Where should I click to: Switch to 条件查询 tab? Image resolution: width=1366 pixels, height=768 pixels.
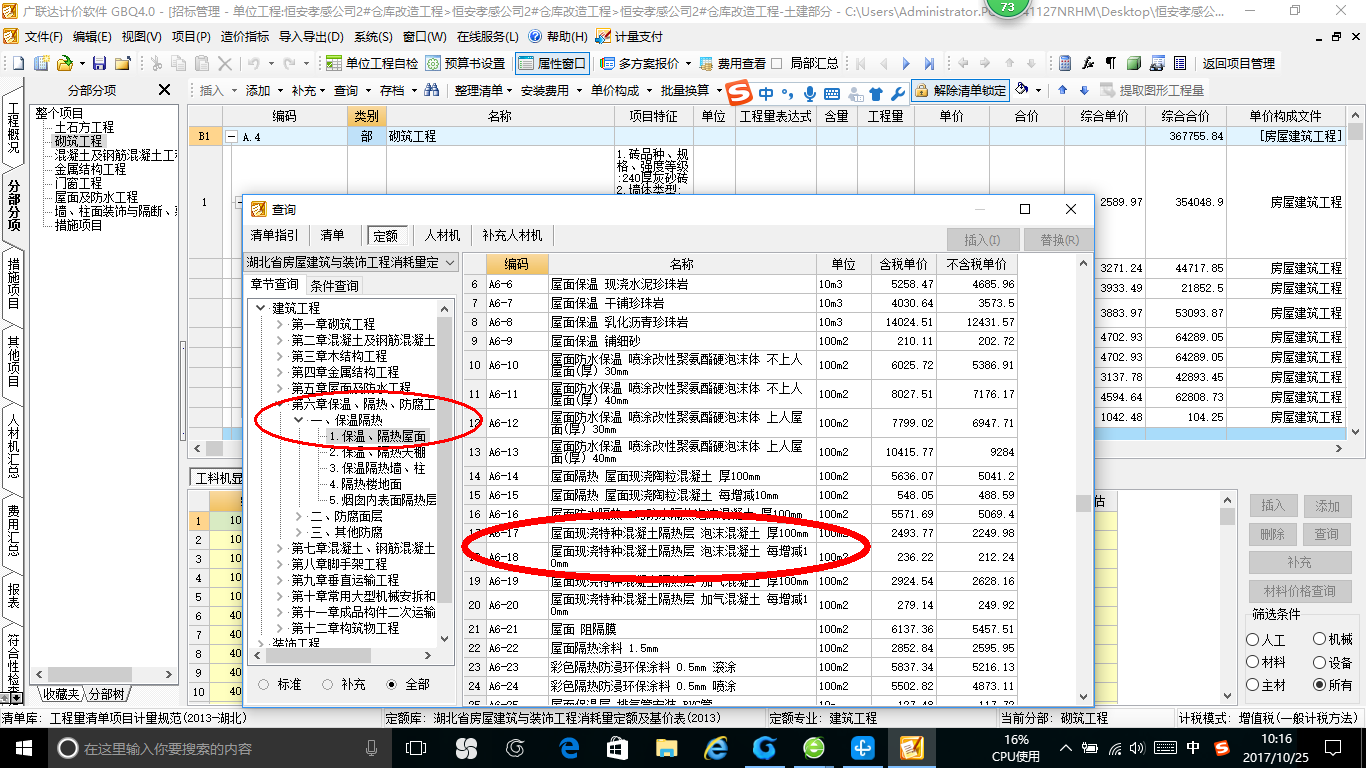pyautogui.click(x=334, y=285)
